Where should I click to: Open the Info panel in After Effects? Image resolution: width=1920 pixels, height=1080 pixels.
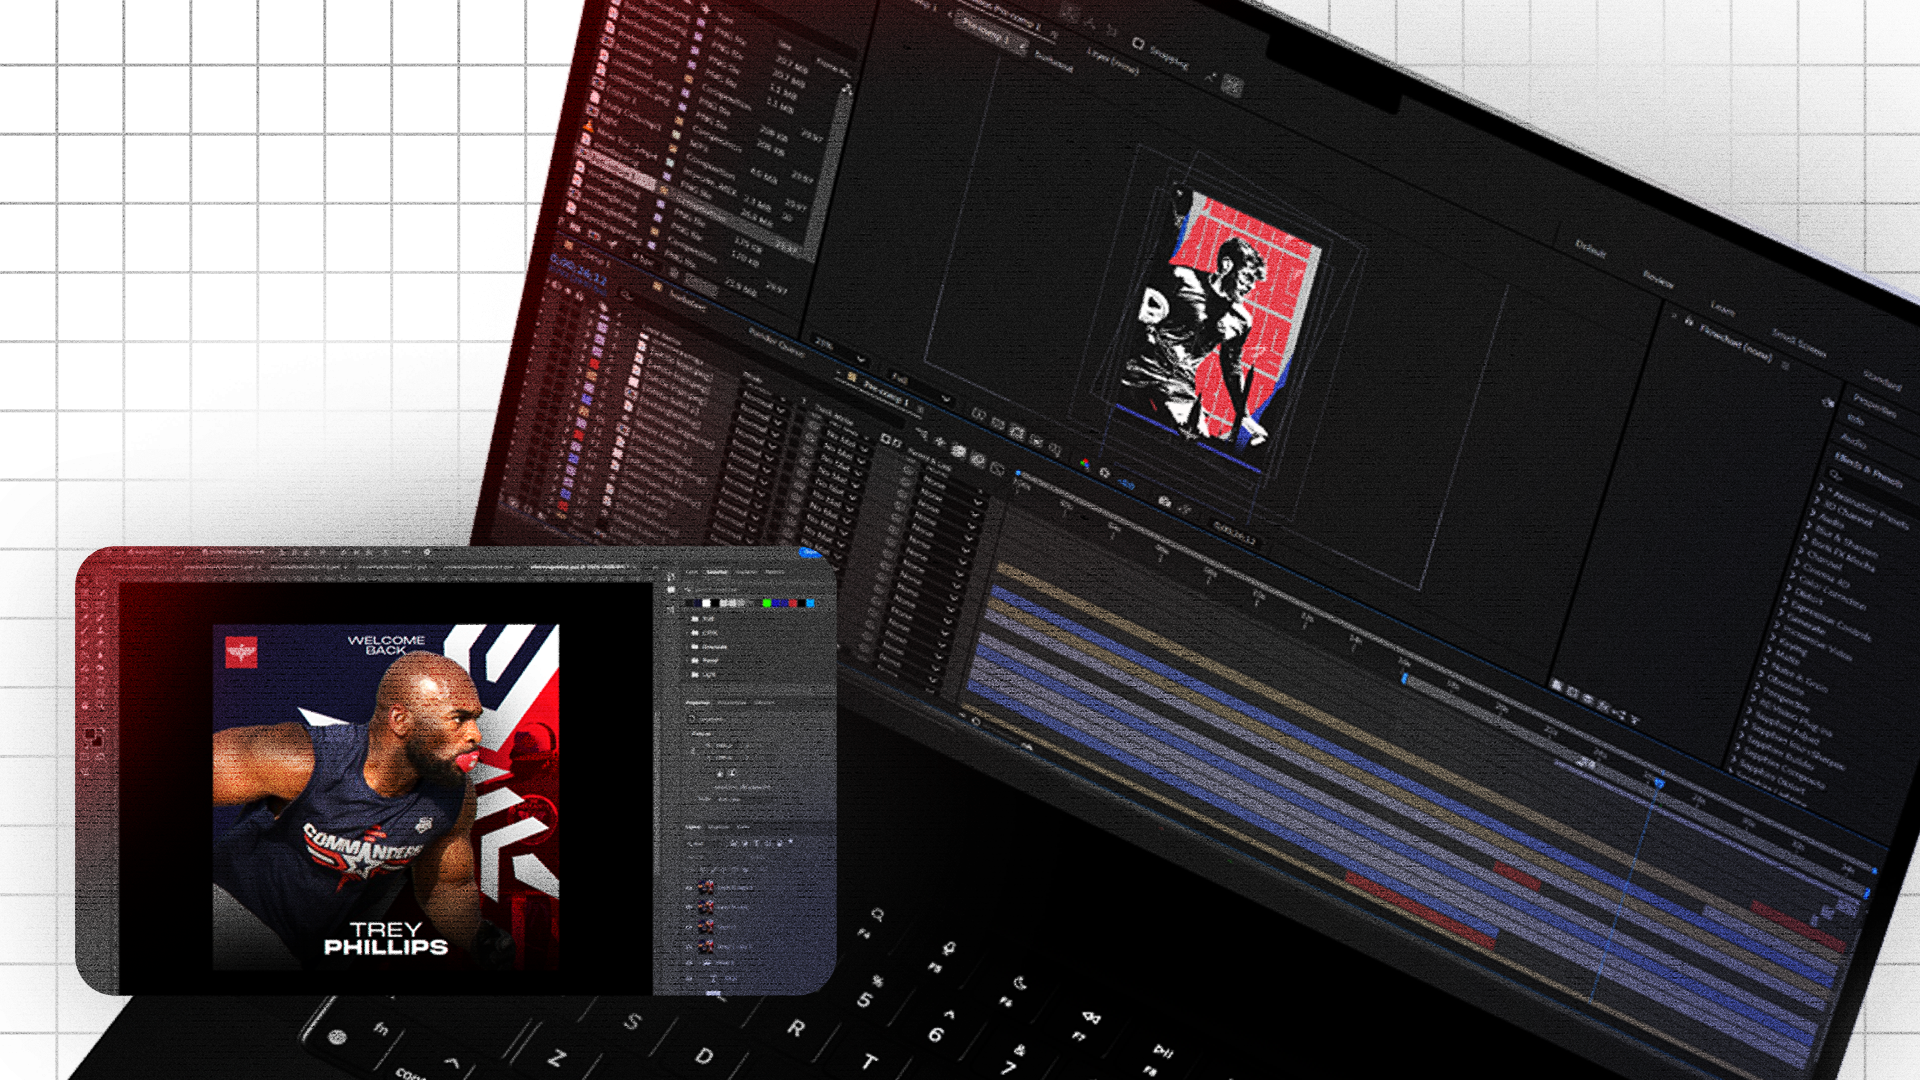coord(1856,421)
